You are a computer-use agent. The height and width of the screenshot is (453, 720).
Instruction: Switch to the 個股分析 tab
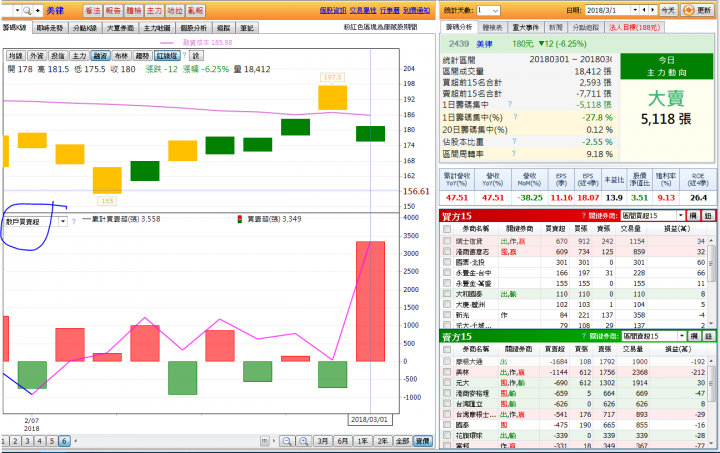coord(193,28)
